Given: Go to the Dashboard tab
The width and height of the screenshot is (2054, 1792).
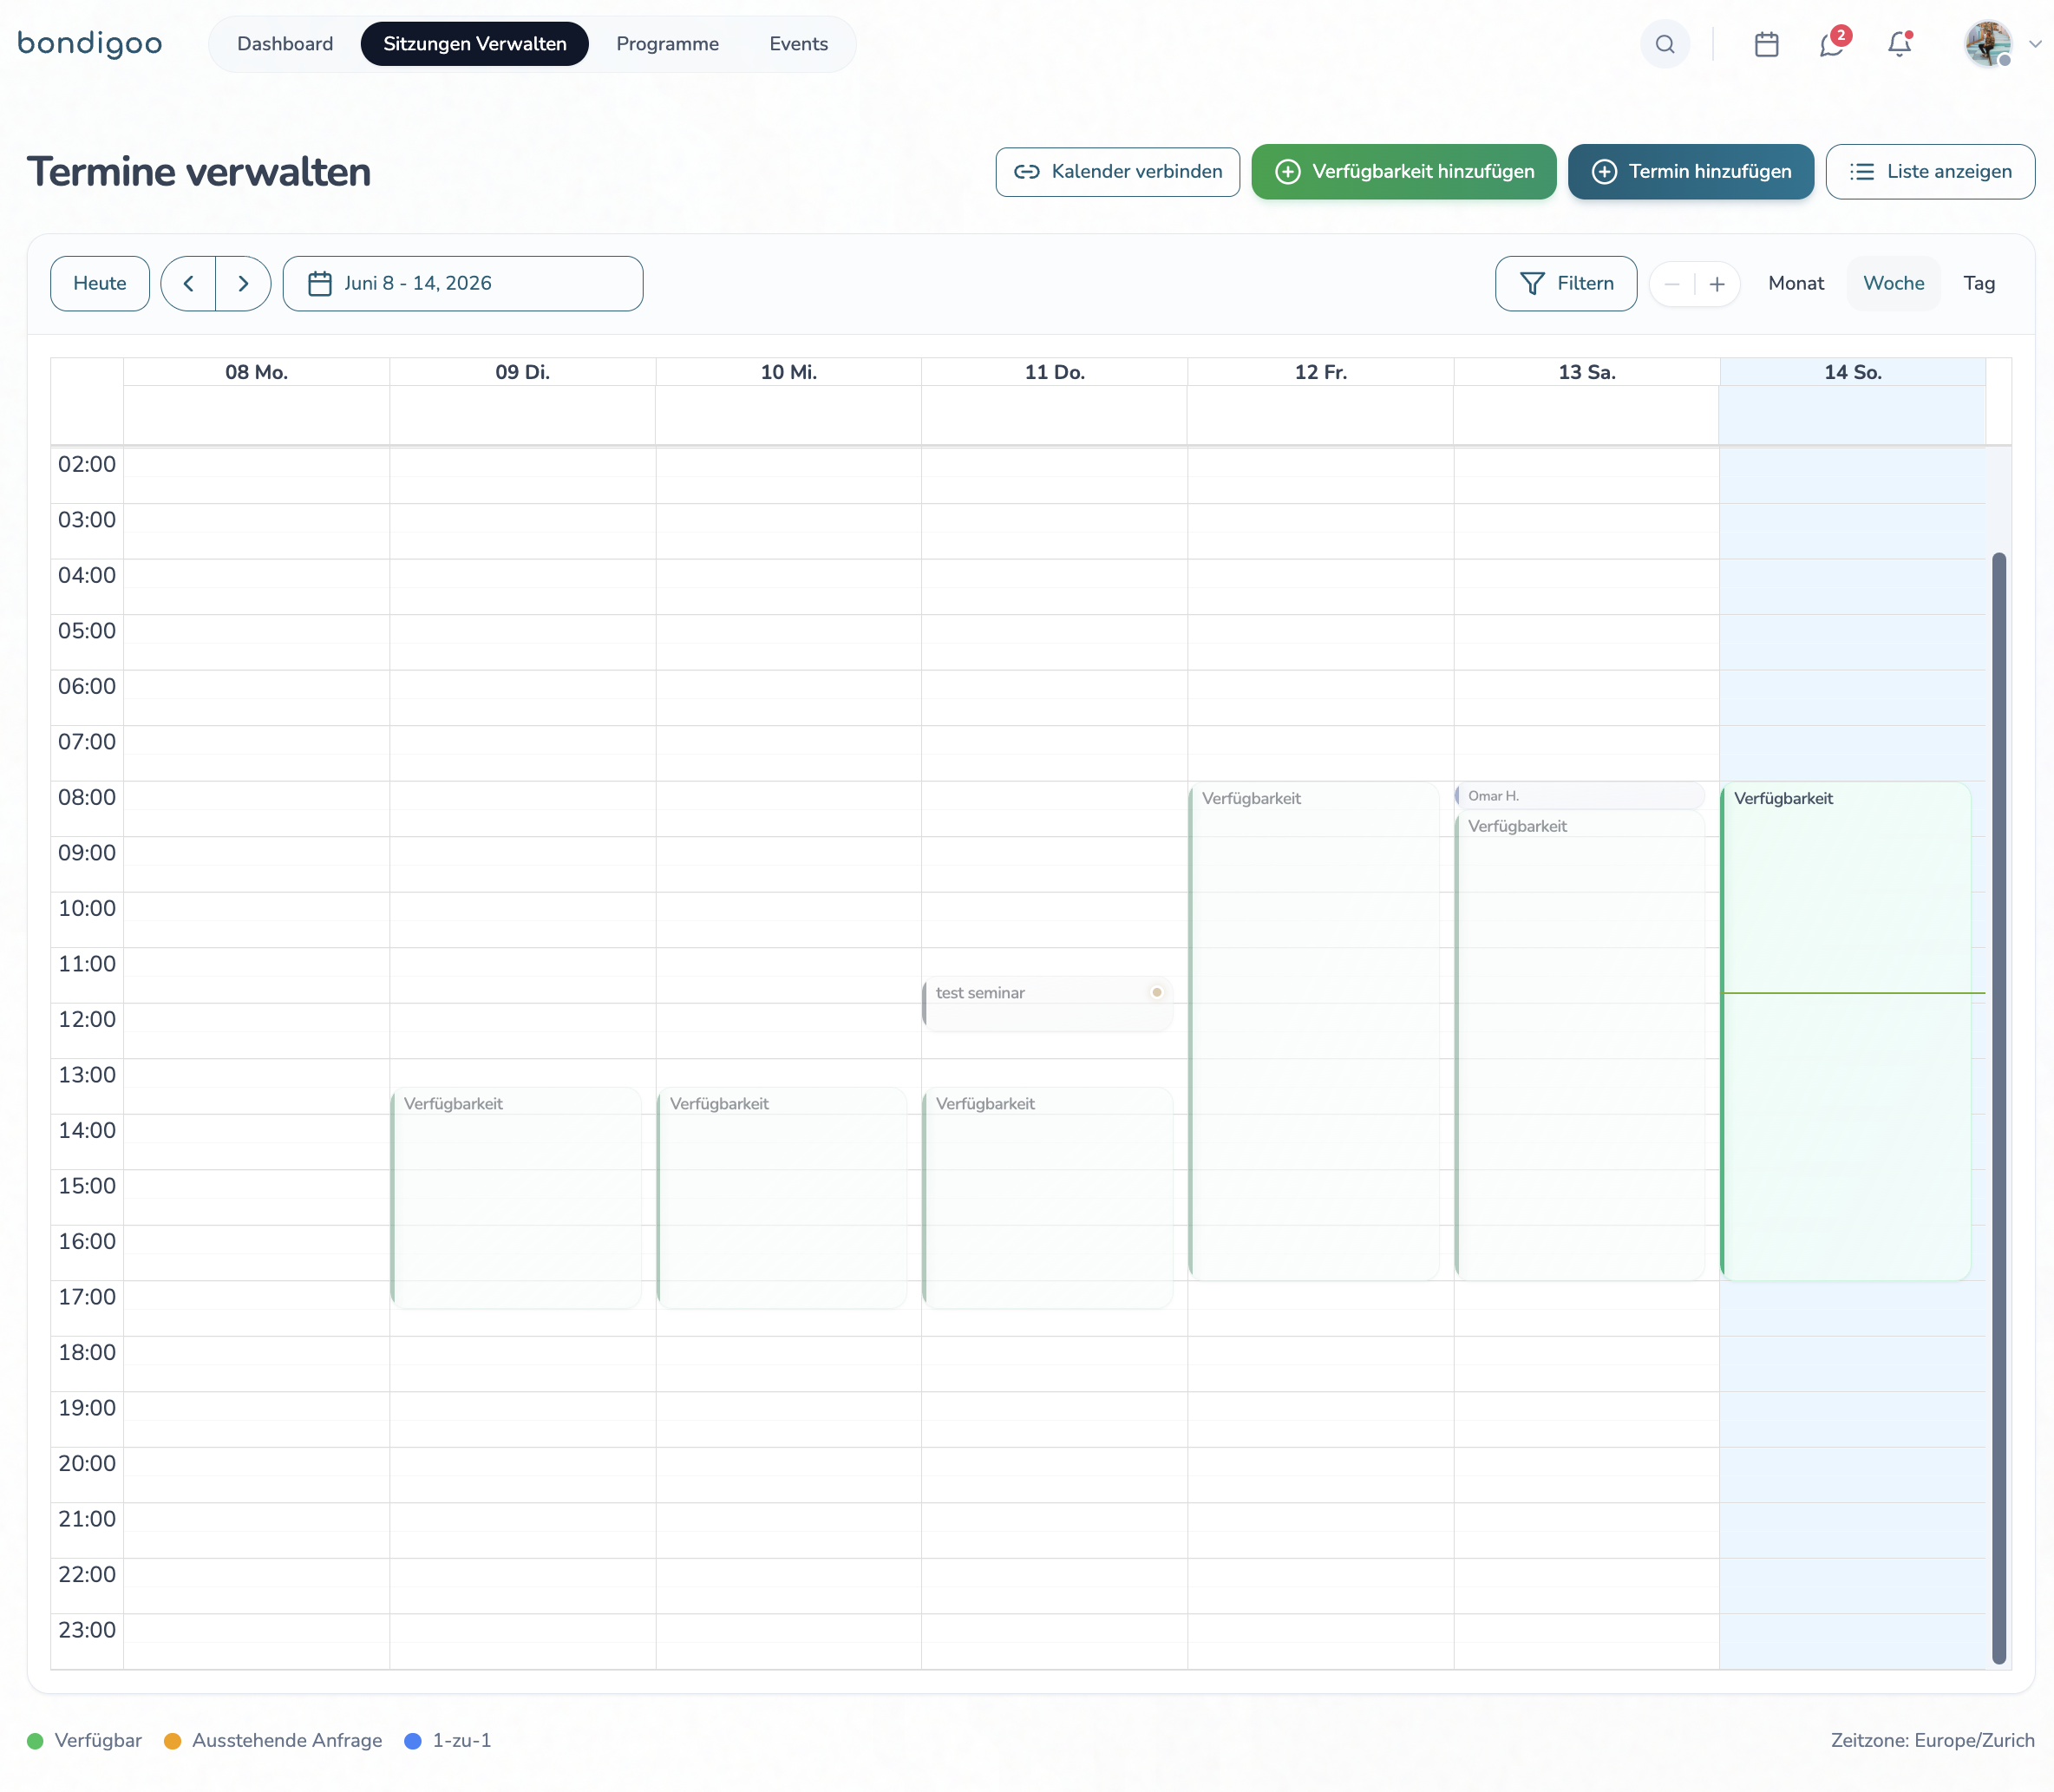Looking at the screenshot, I should tap(285, 44).
